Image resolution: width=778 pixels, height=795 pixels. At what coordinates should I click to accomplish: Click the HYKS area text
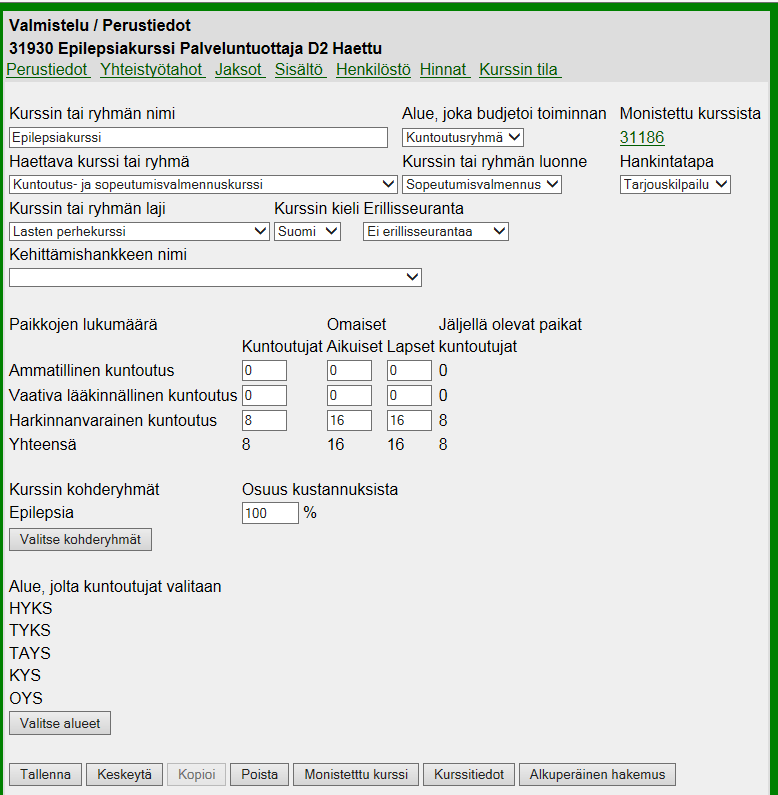(31, 608)
